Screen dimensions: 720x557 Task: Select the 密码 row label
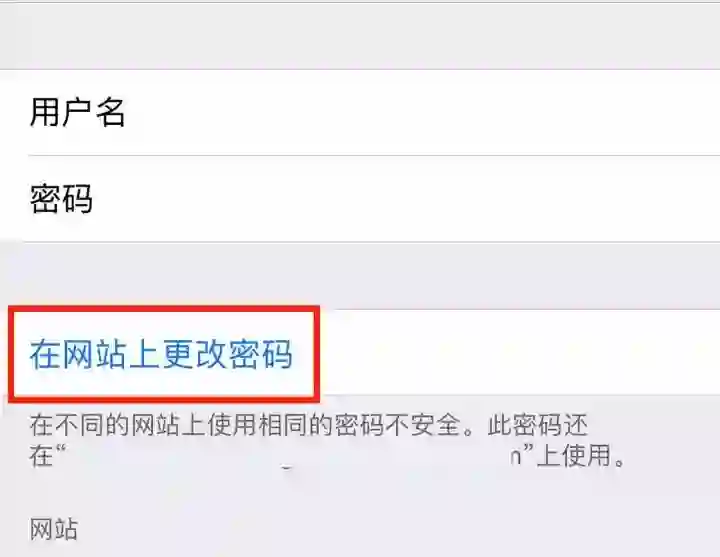point(61,198)
